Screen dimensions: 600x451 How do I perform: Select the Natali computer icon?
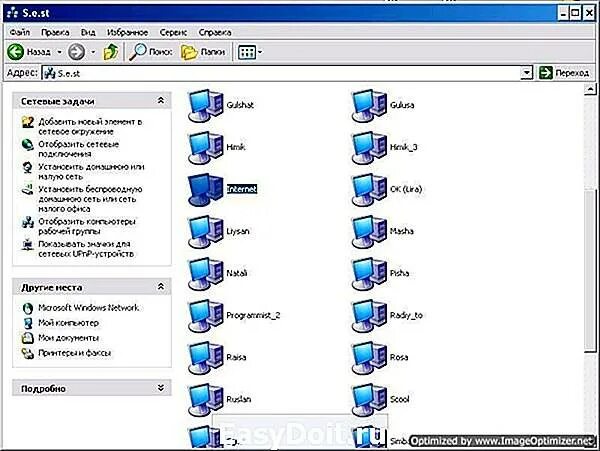click(x=205, y=274)
